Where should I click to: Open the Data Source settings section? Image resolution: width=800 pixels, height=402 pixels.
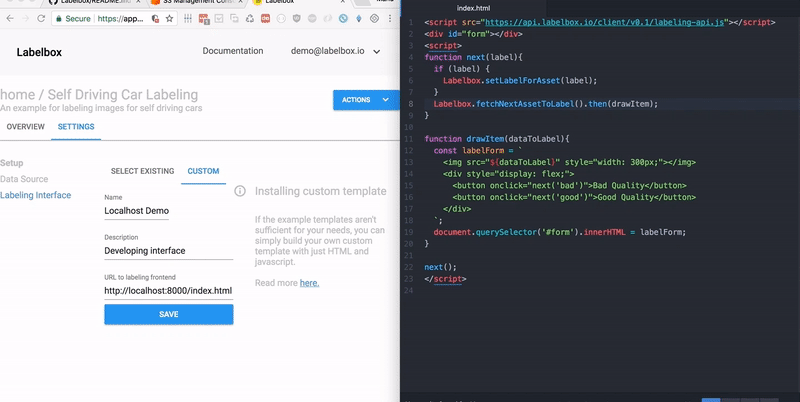pyautogui.click(x=24, y=179)
